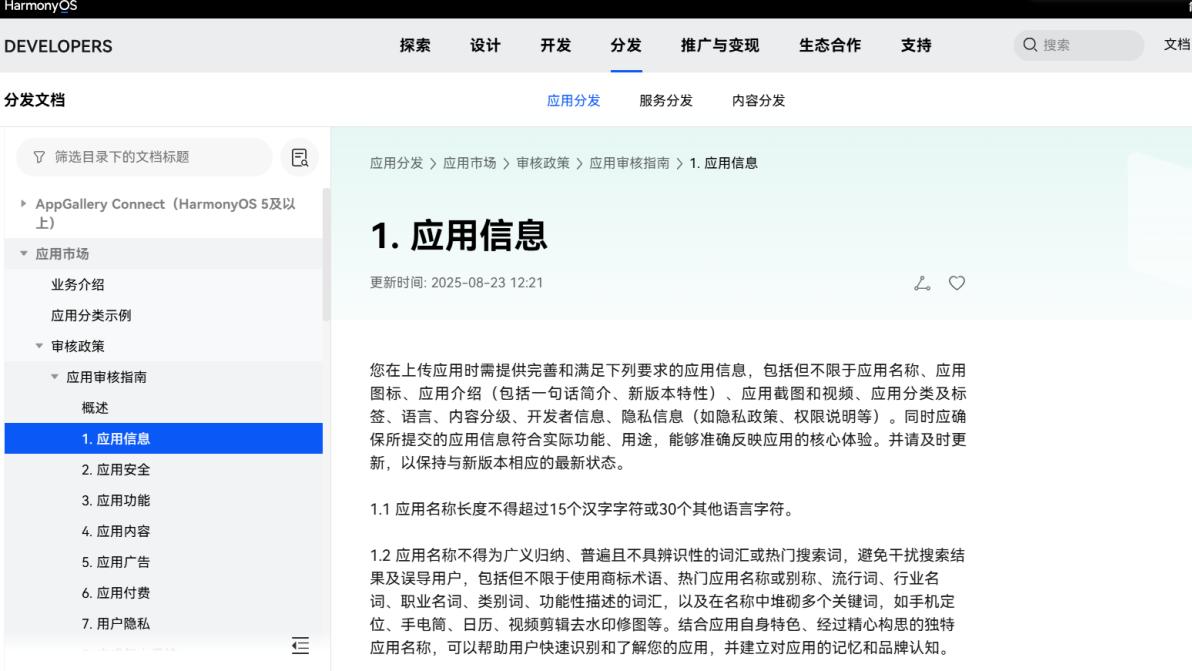The image size is (1192, 671).
Task: Open the 分发 menu in top navigation
Action: [626, 44]
